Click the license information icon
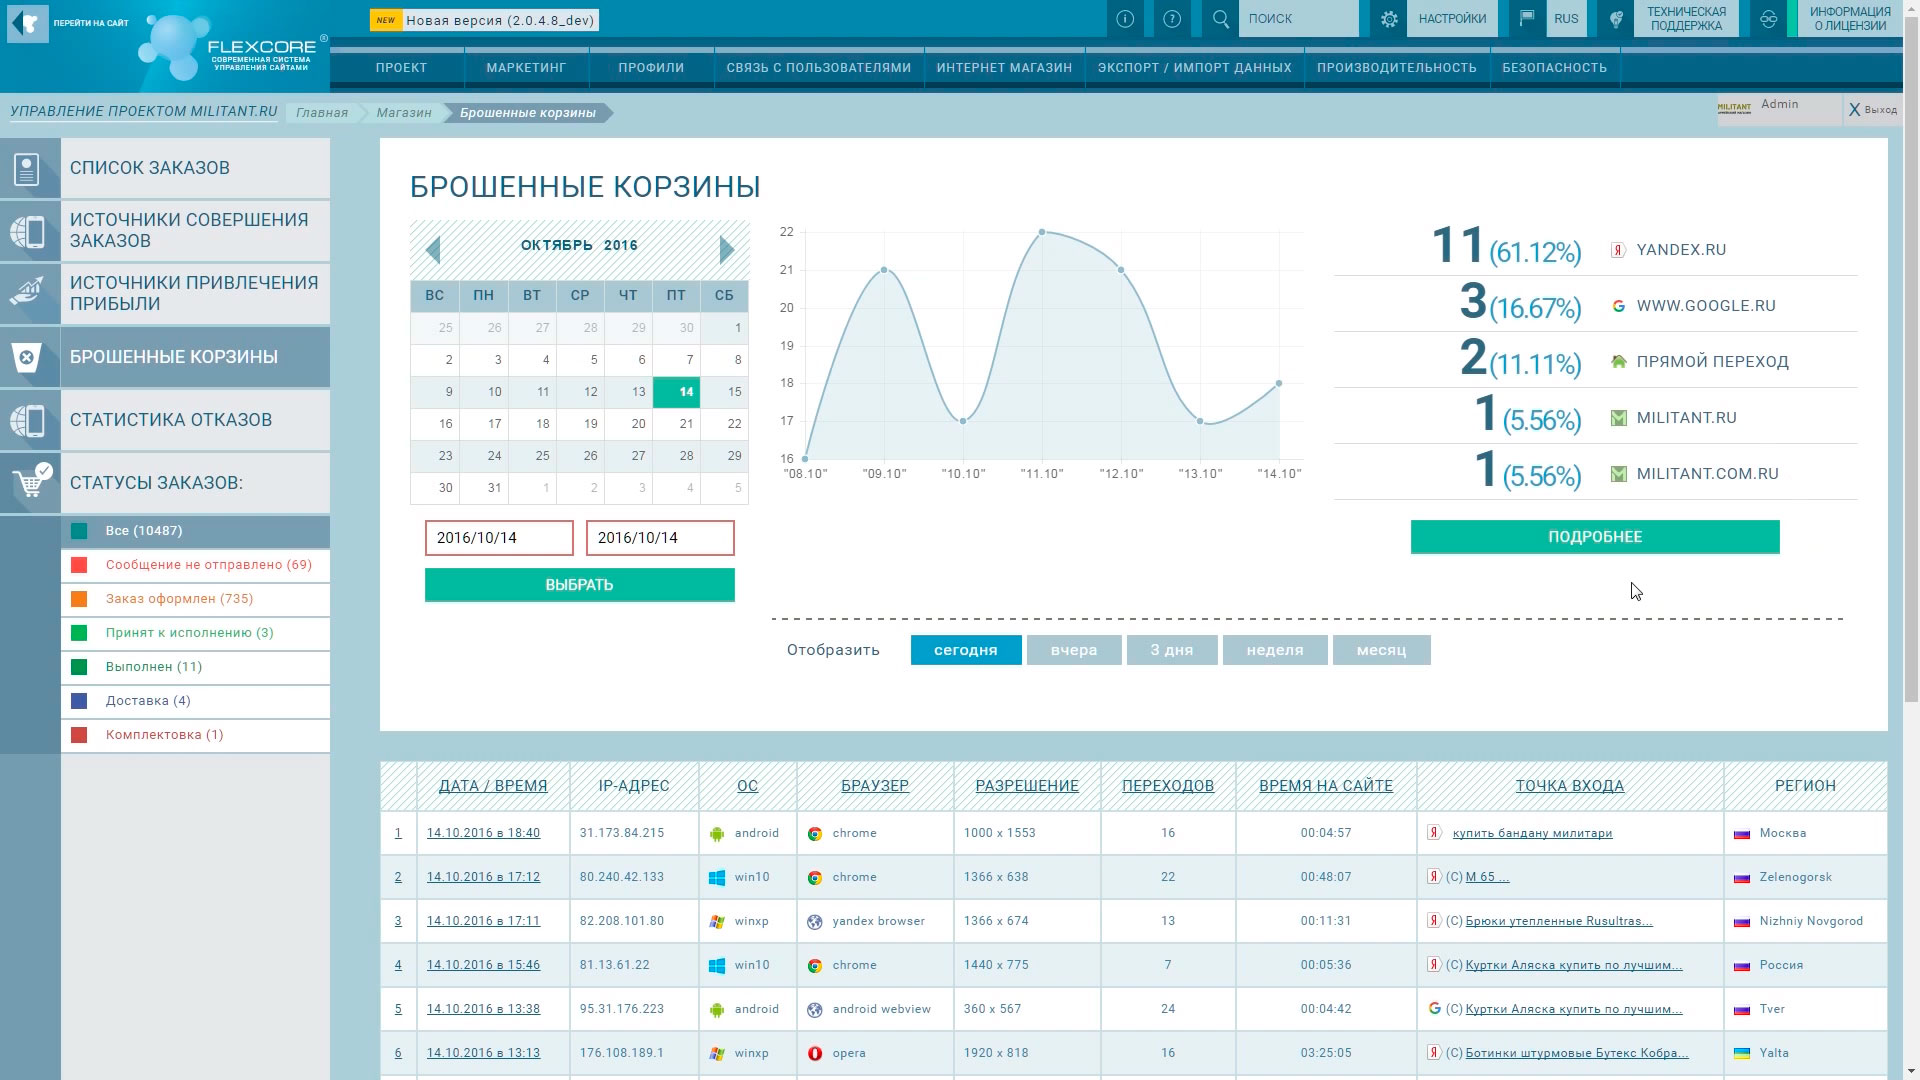The image size is (1920, 1080). [1769, 19]
